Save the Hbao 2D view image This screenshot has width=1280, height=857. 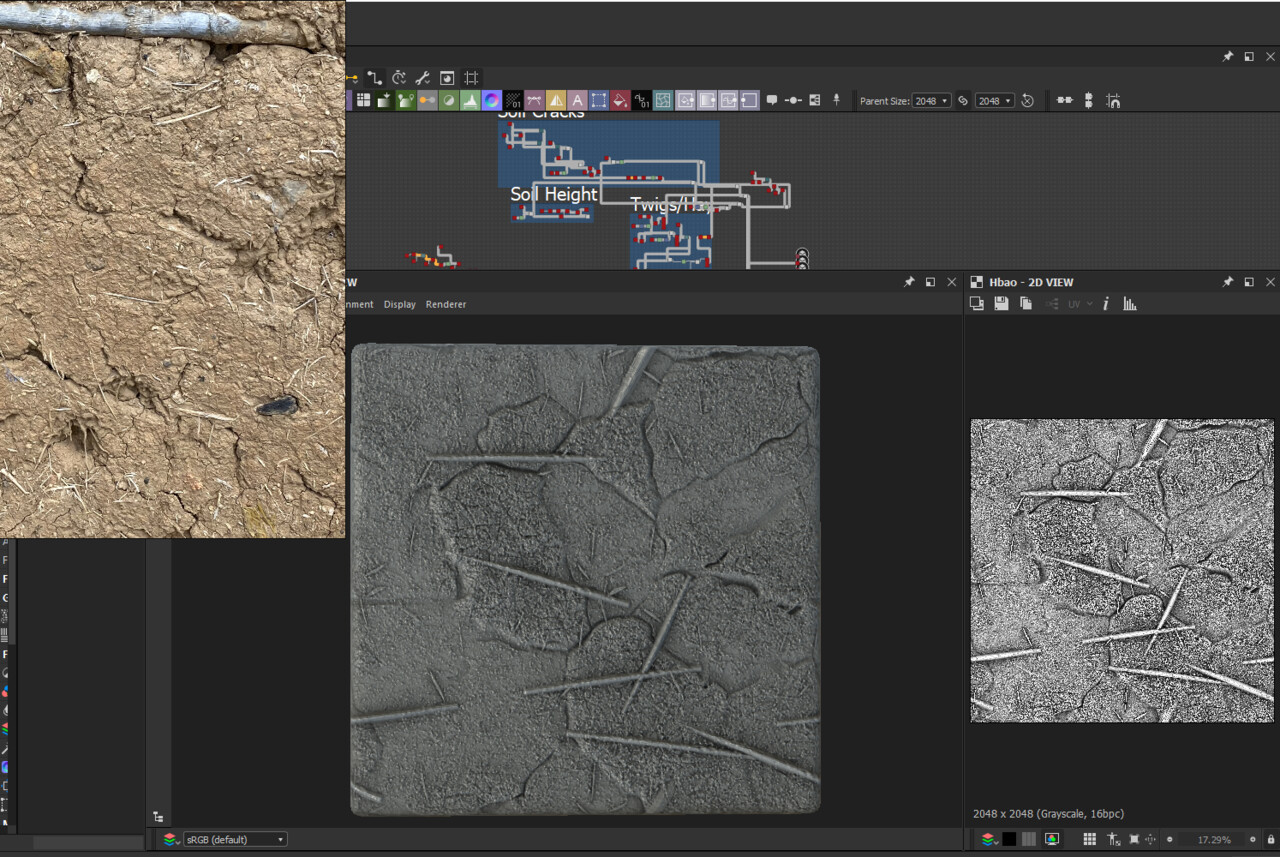pyautogui.click(x=1001, y=304)
